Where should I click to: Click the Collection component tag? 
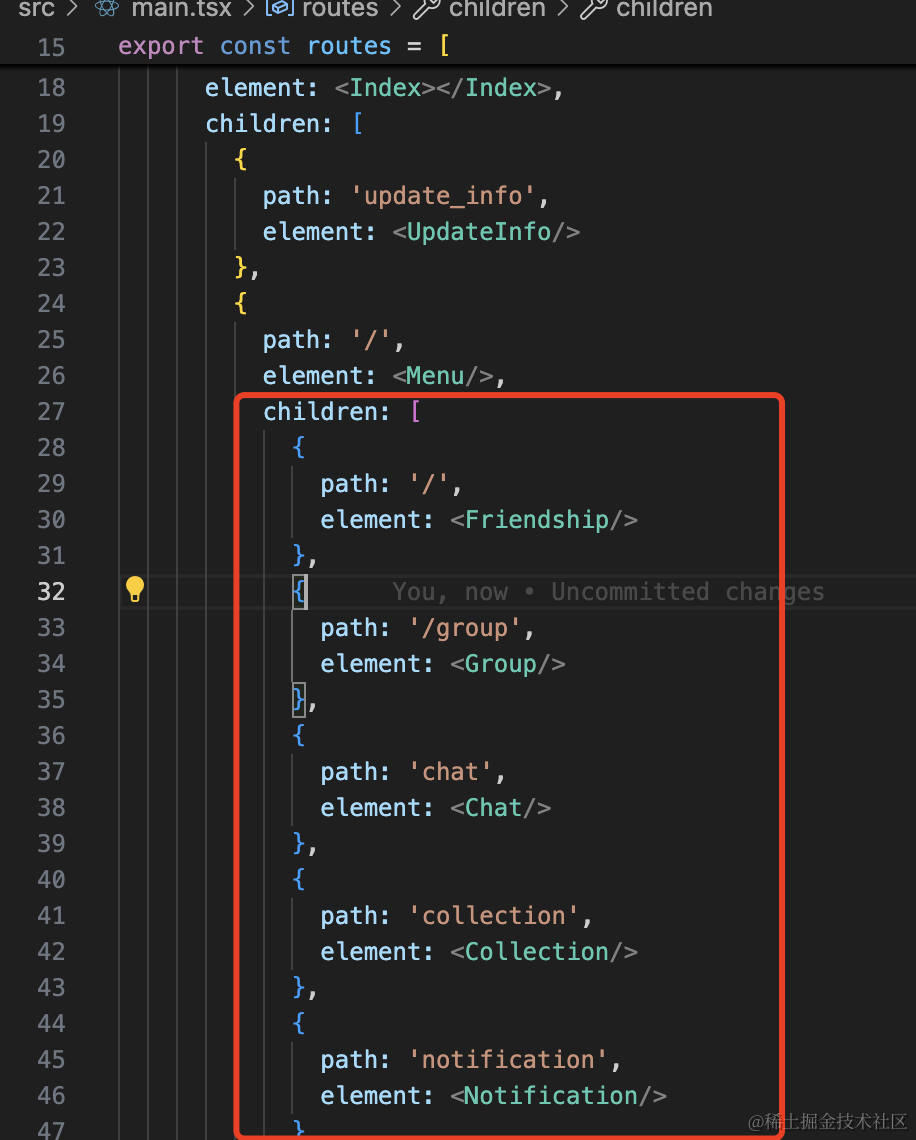537,952
